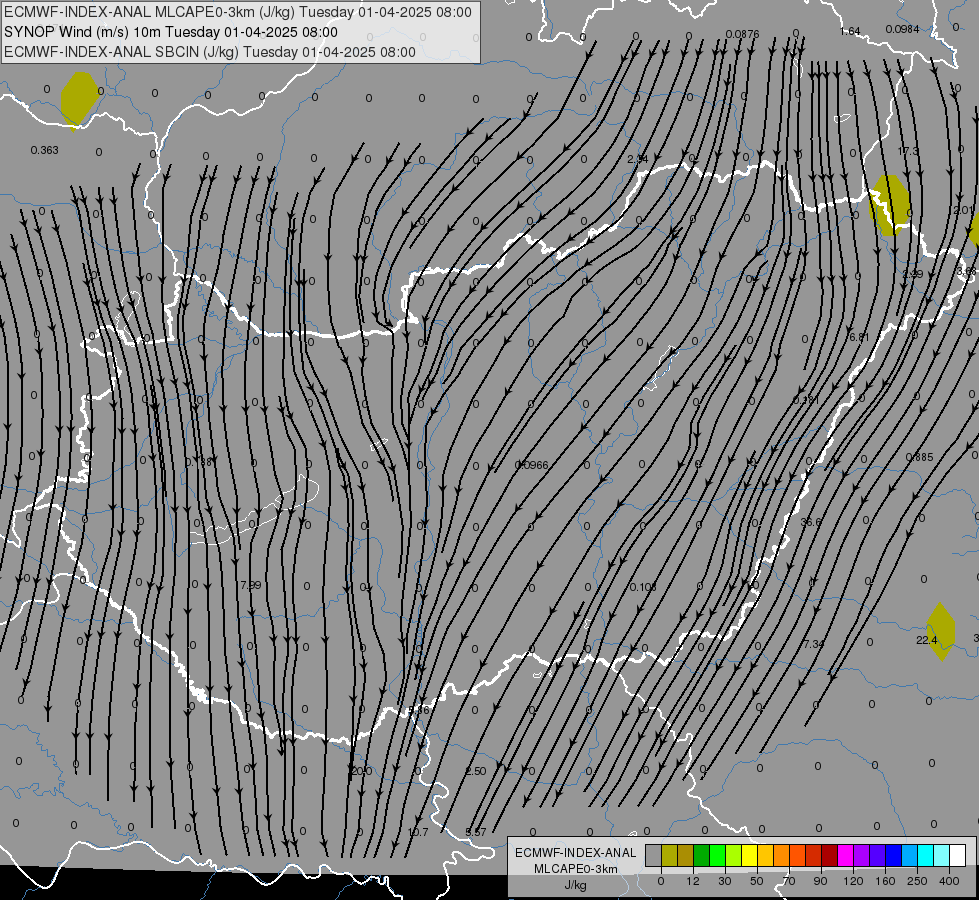Viewport: 979px width, 900px height.
Task: Click the map value '0.0966'
Action: tap(531, 465)
